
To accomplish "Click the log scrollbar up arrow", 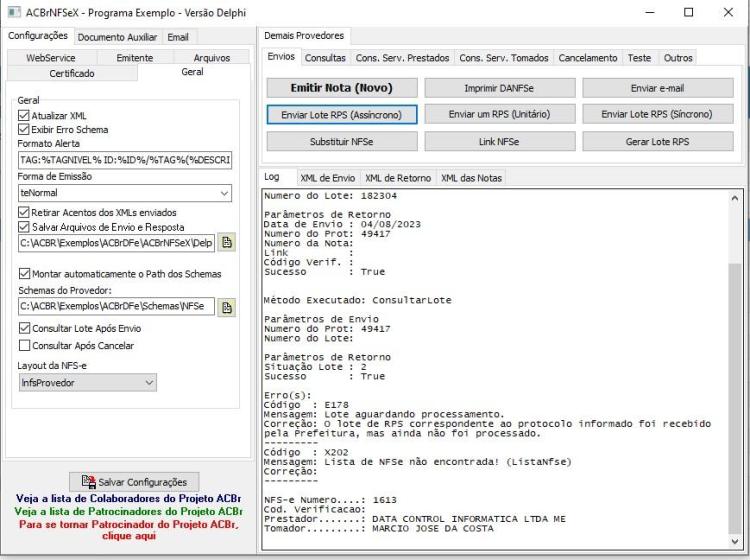I will click(735, 198).
